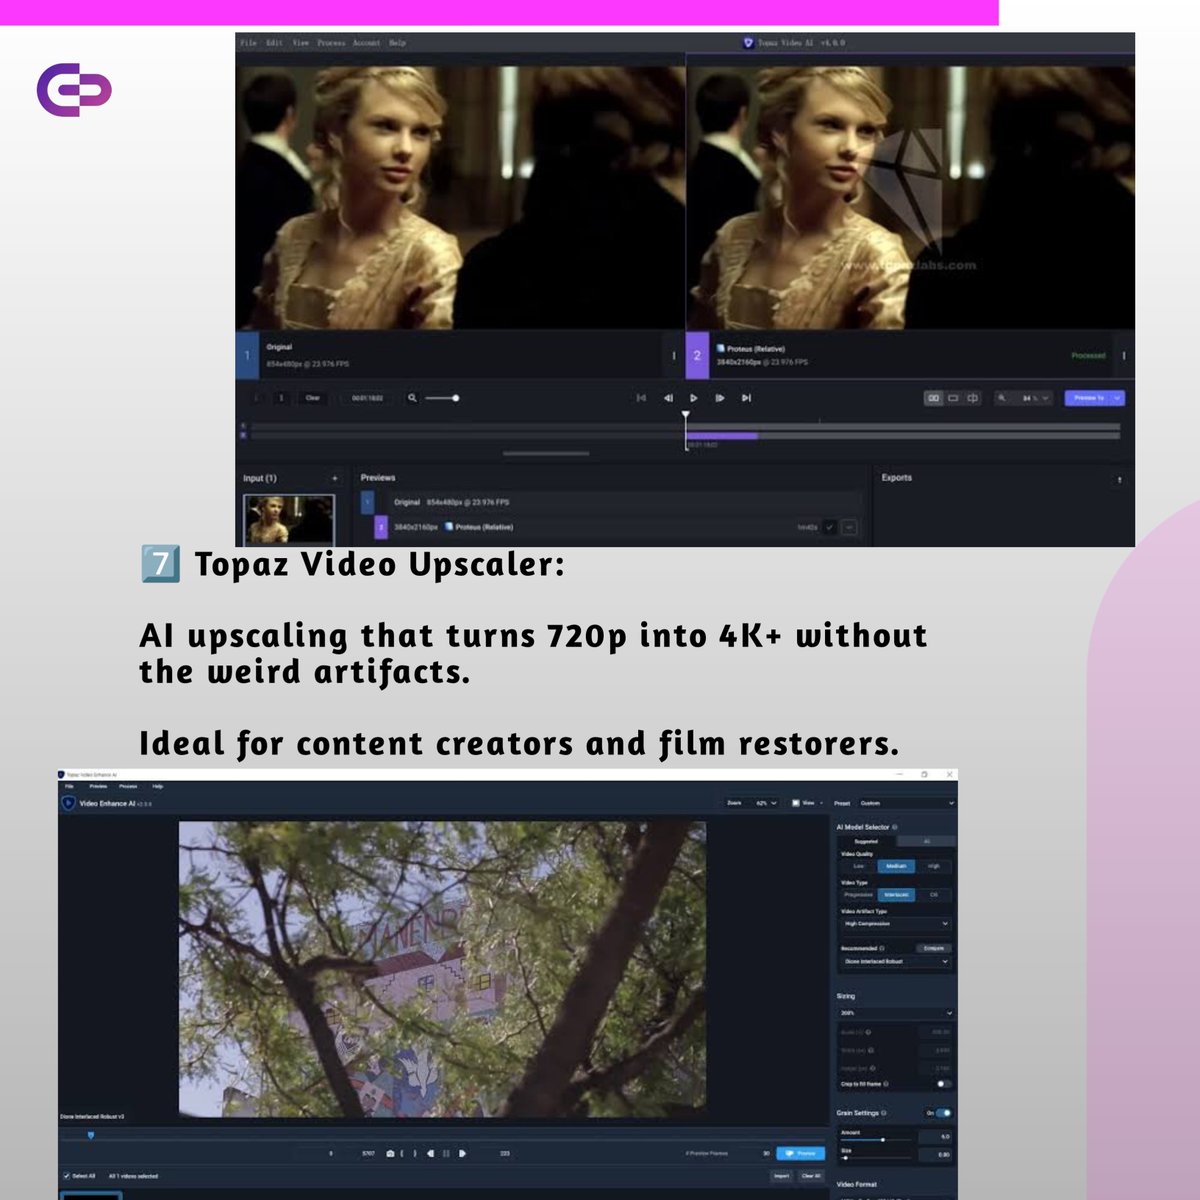Select the input video thumbnail

coord(289,520)
